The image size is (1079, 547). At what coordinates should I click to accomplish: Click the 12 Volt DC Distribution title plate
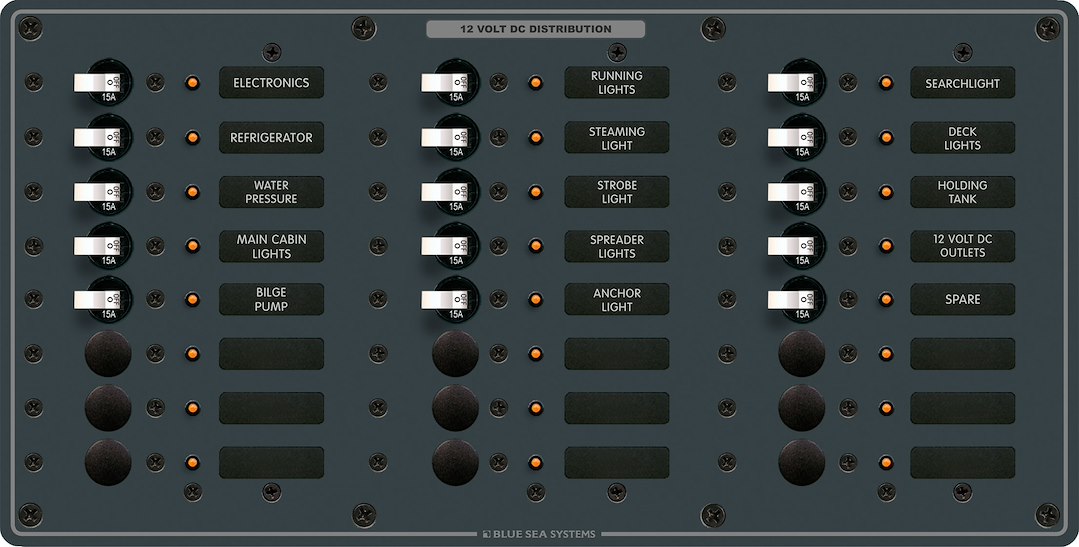535,30
